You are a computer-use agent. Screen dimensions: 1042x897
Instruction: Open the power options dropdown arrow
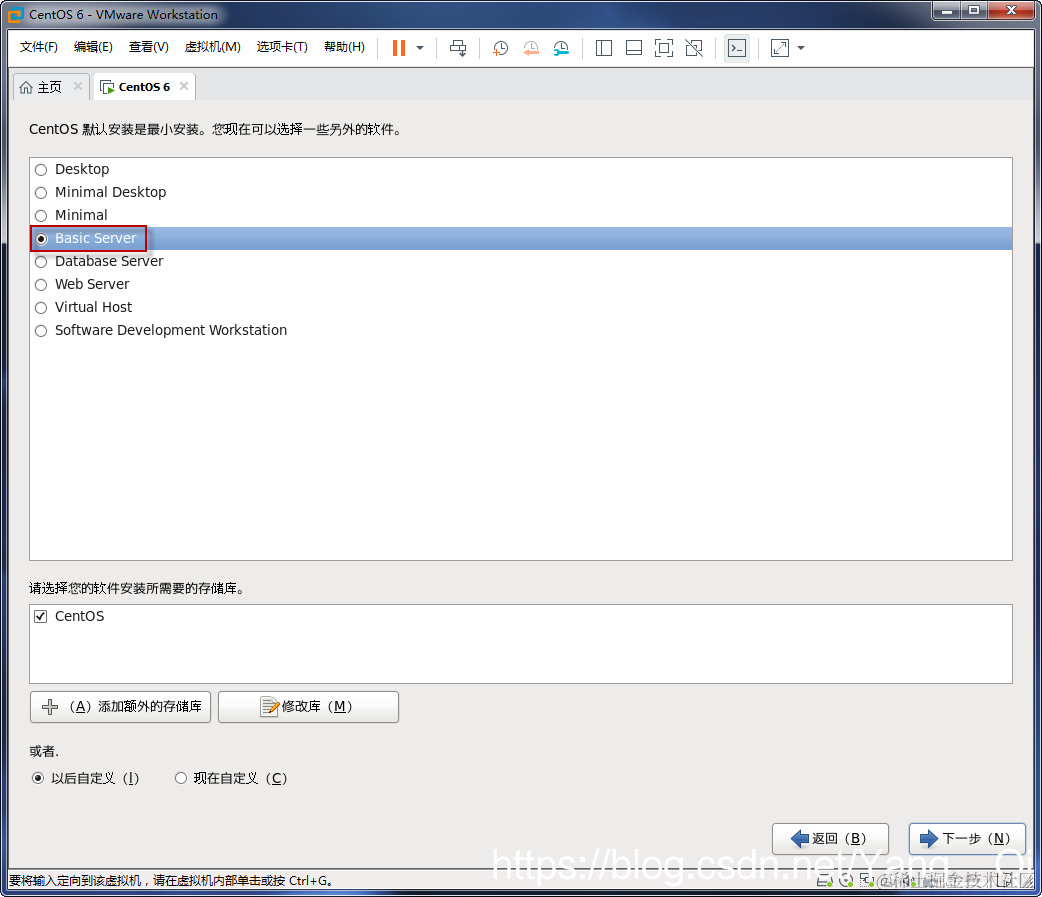point(420,48)
